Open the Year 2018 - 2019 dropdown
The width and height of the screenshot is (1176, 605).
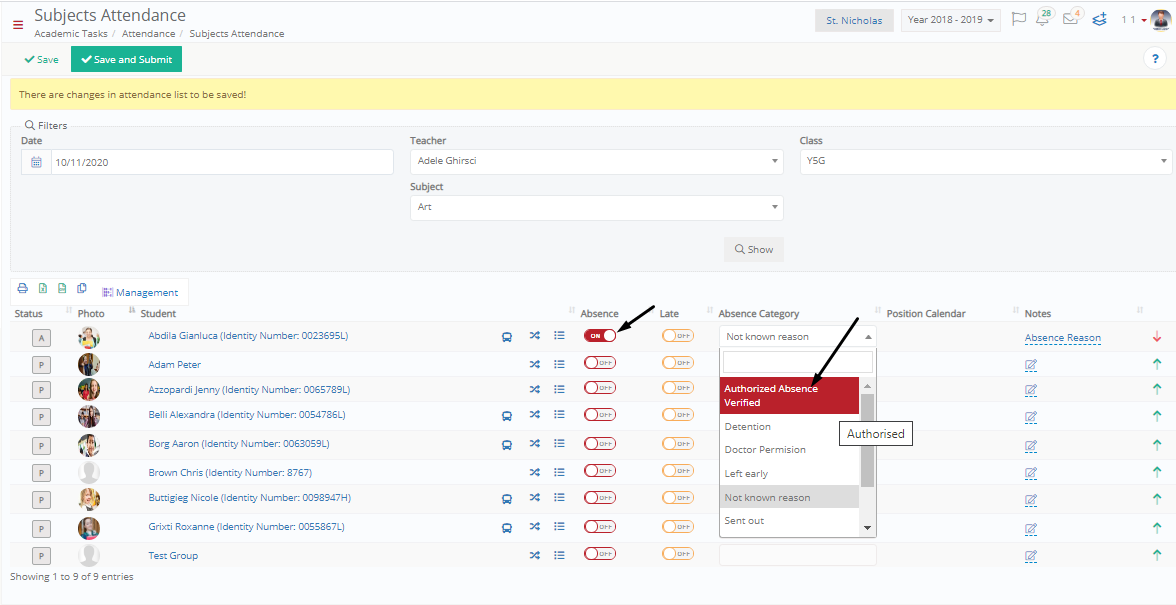tap(950, 20)
